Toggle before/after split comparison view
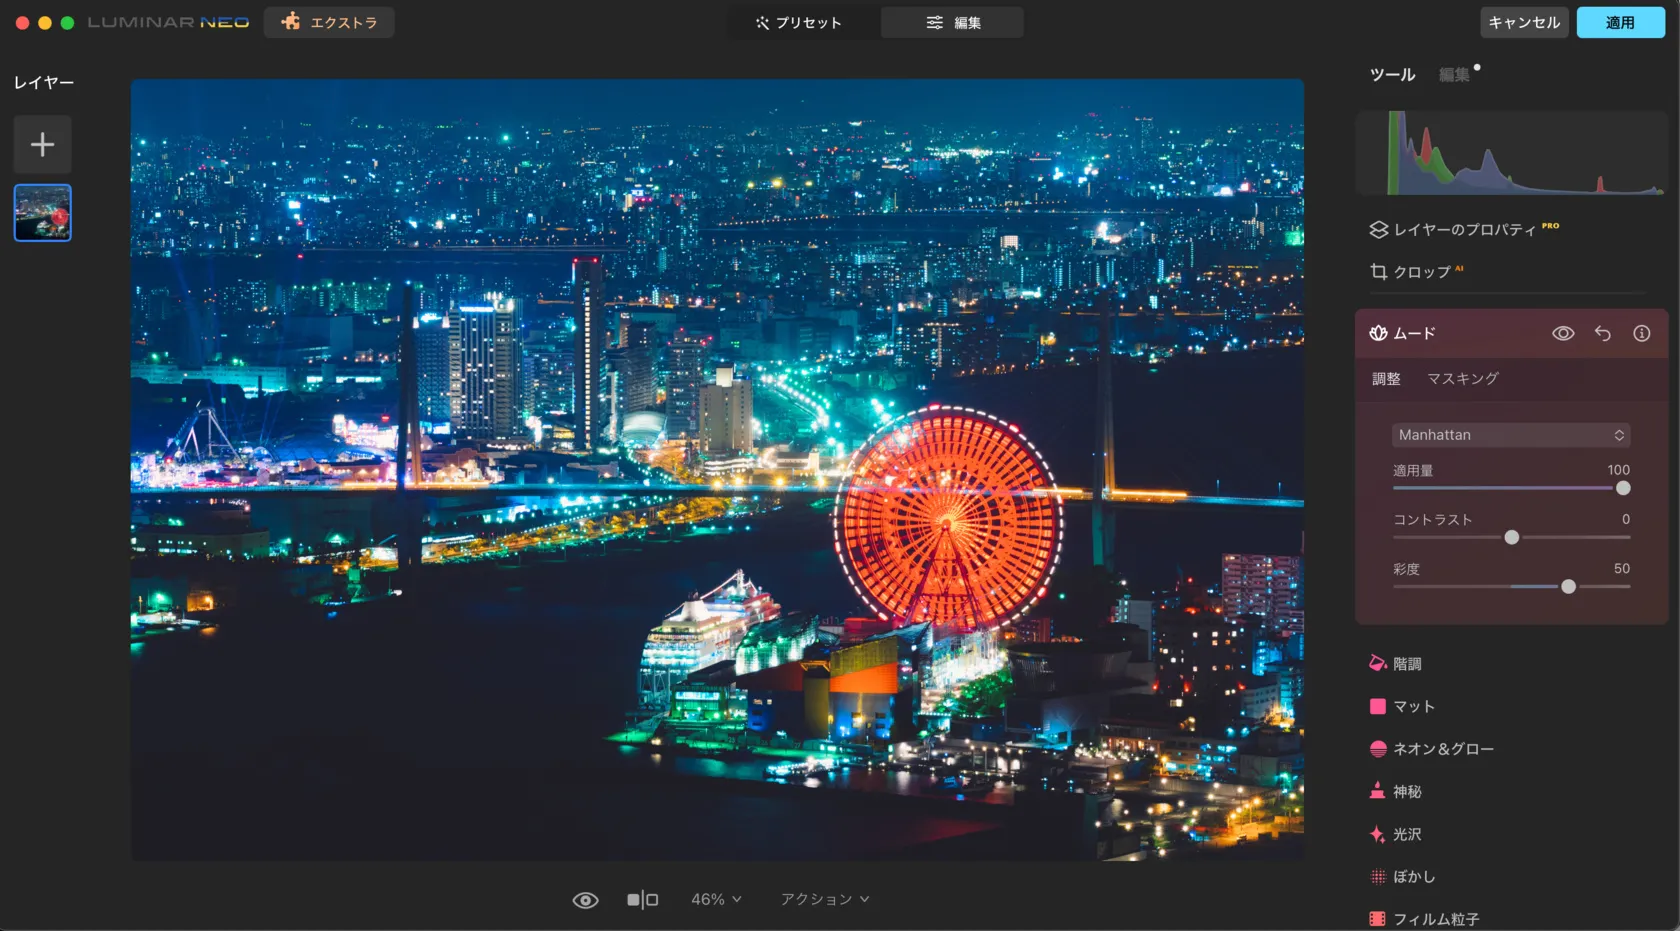The height and width of the screenshot is (931, 1680). (x=642, y=900)
